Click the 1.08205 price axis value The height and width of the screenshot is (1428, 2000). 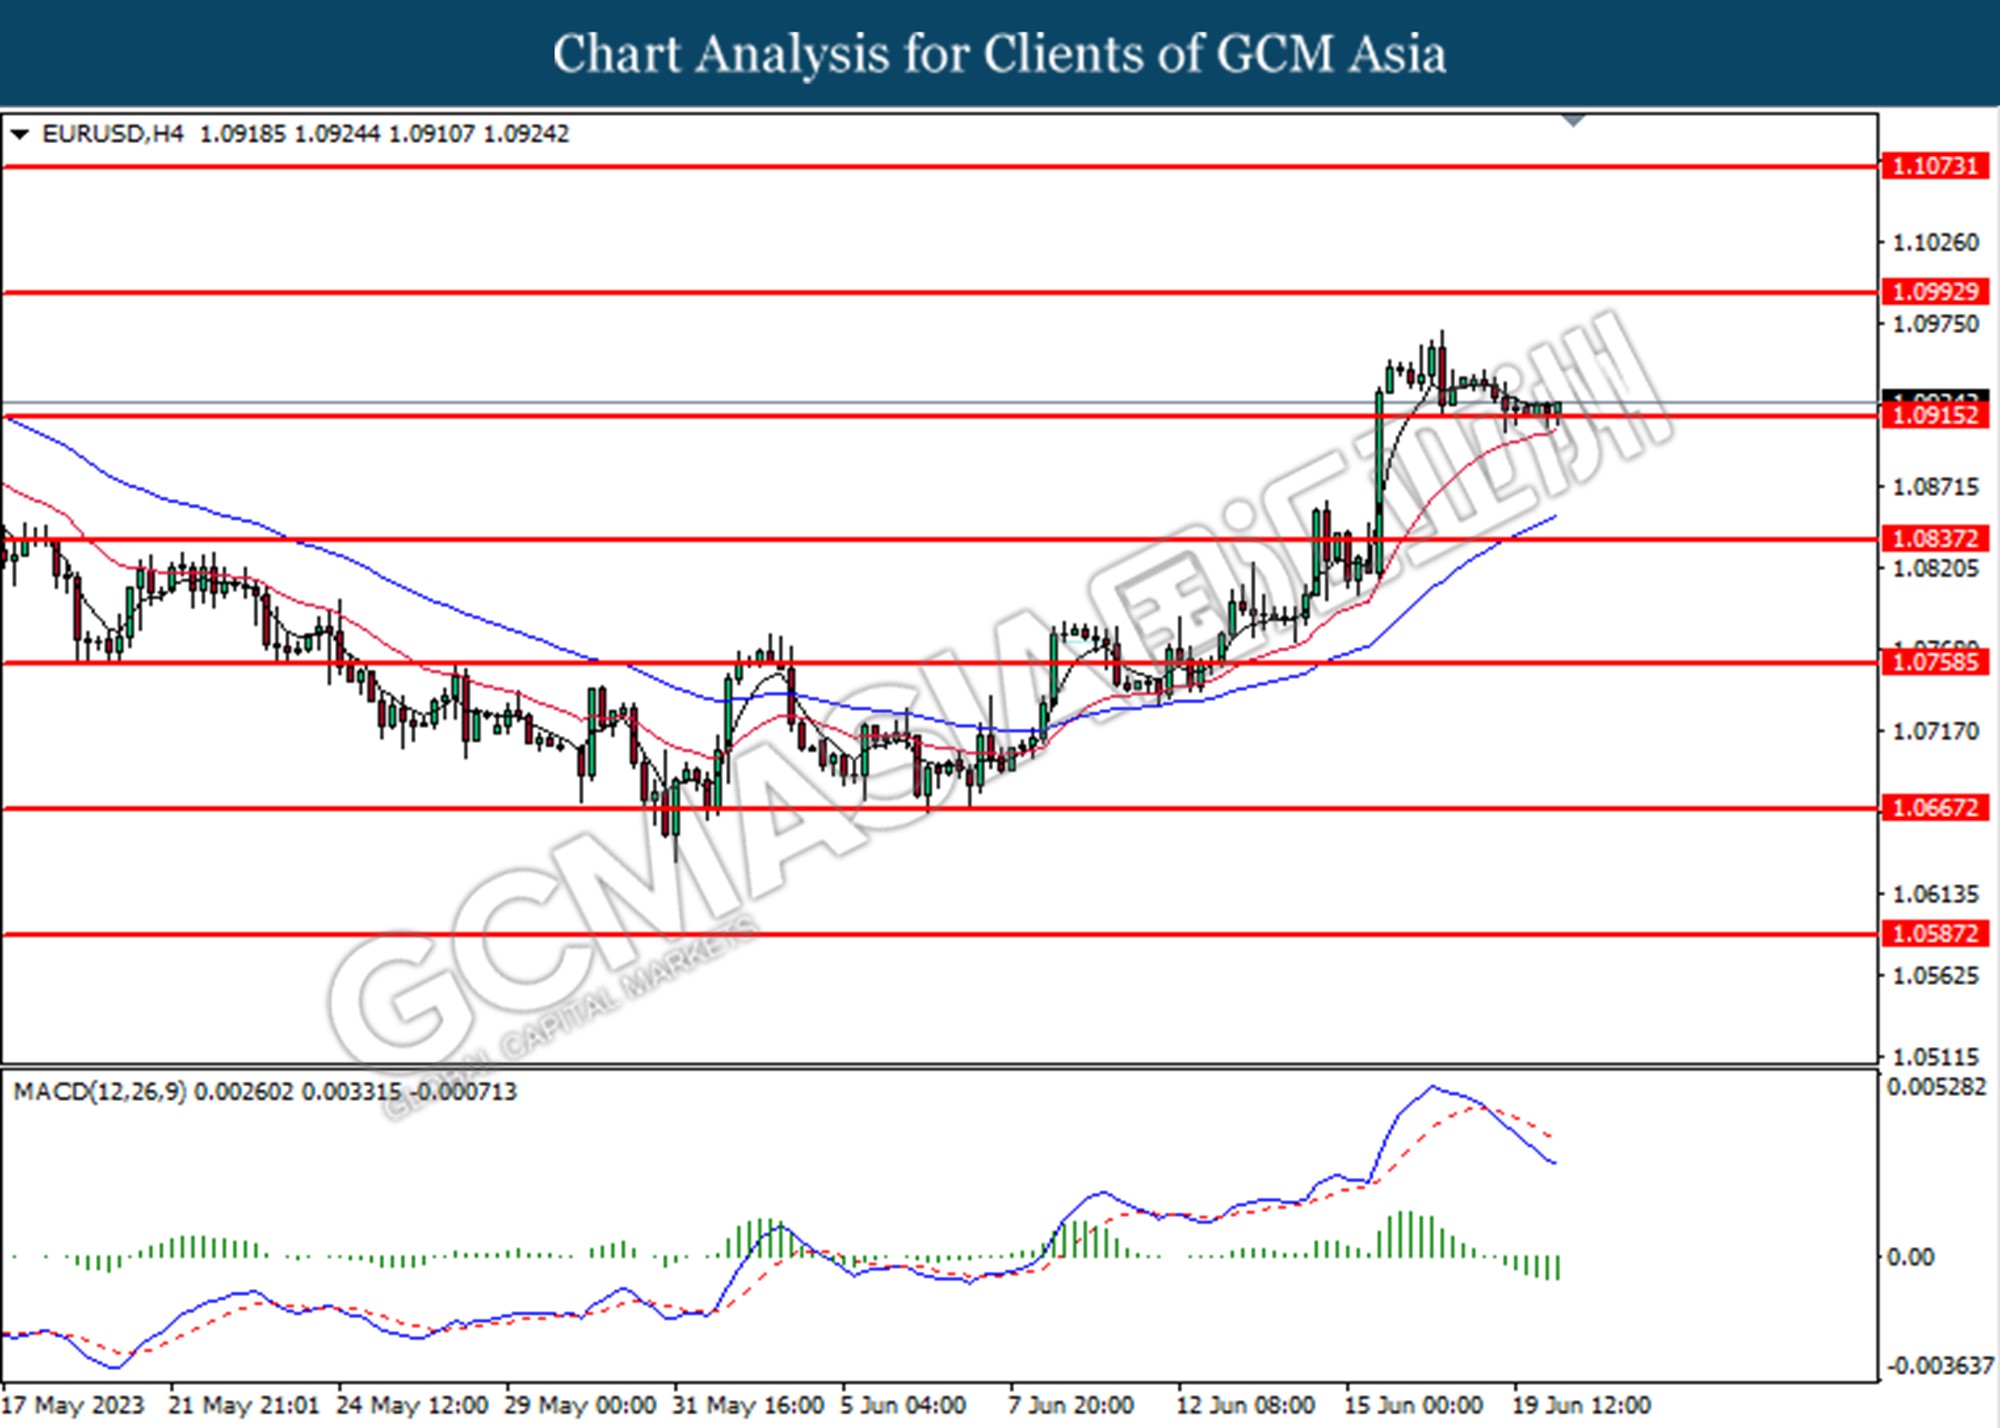click(x=1936, y=568)
